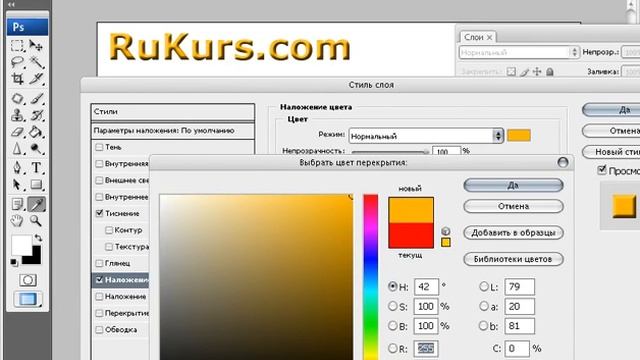This screenshot has height=360, width=640.
Task: Lock layer position in Layers panel
Action: (x=537, y=71)
